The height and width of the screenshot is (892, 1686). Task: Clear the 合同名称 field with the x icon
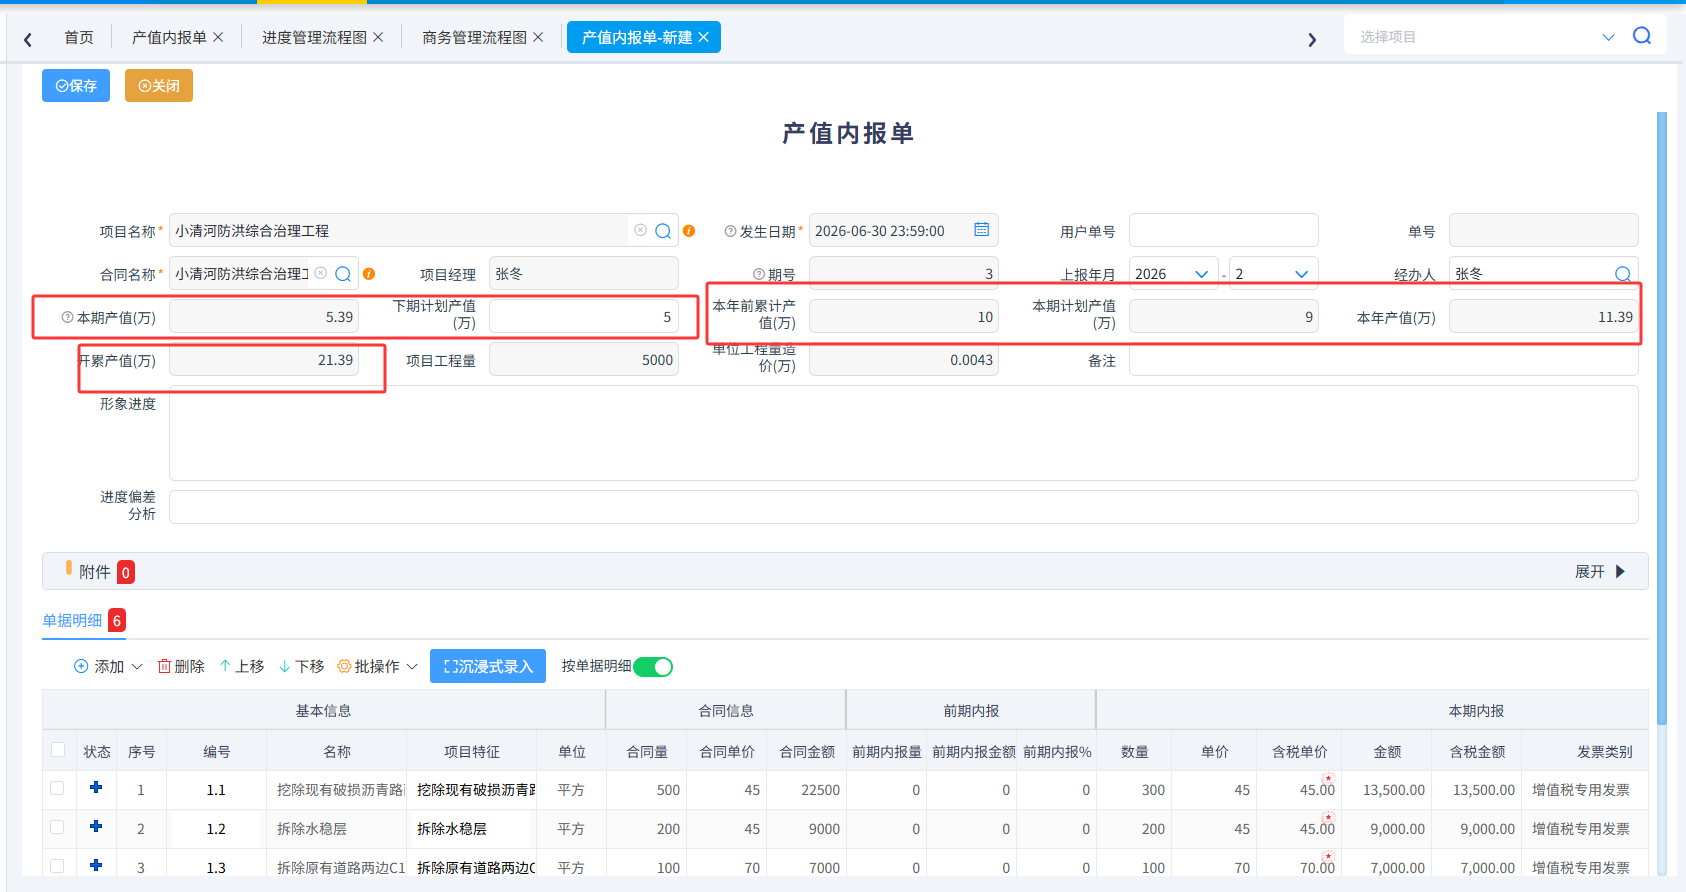pyautogui.click(x=320, y=273)
